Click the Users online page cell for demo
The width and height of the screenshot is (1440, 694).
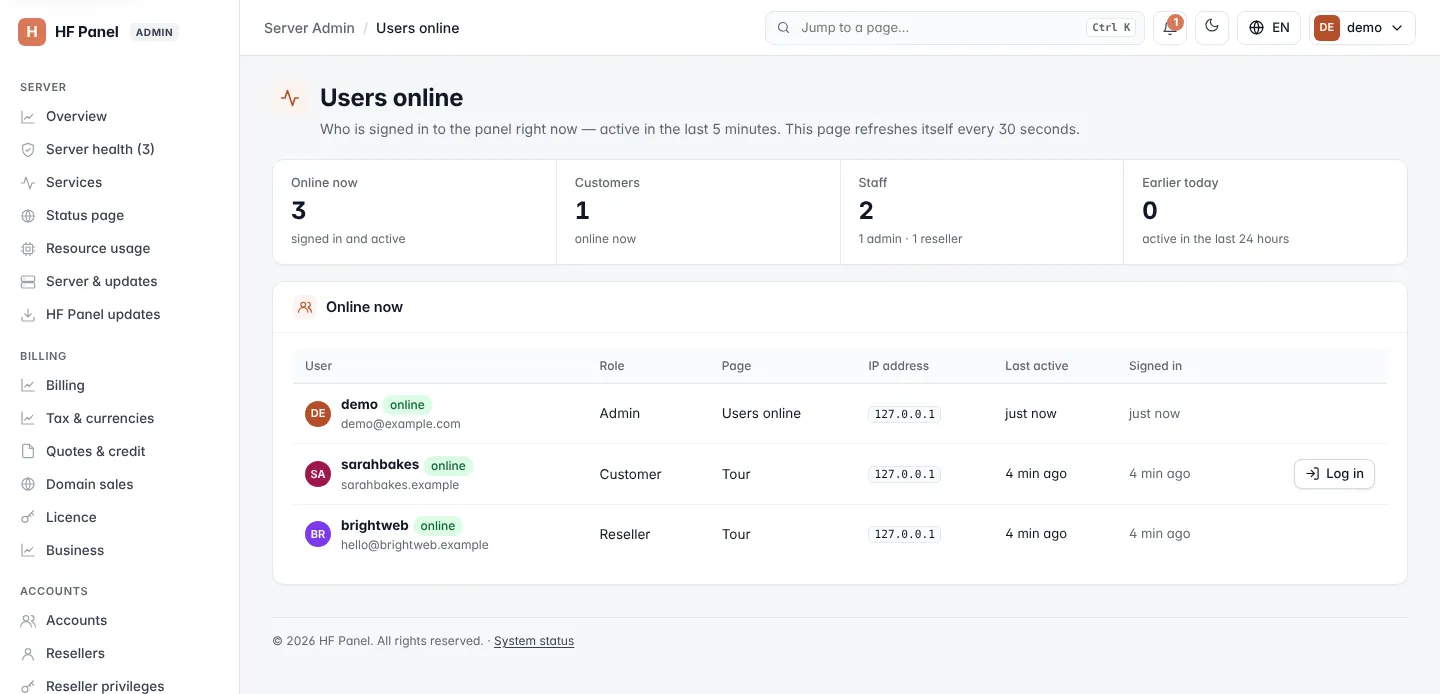pos(761,414)
